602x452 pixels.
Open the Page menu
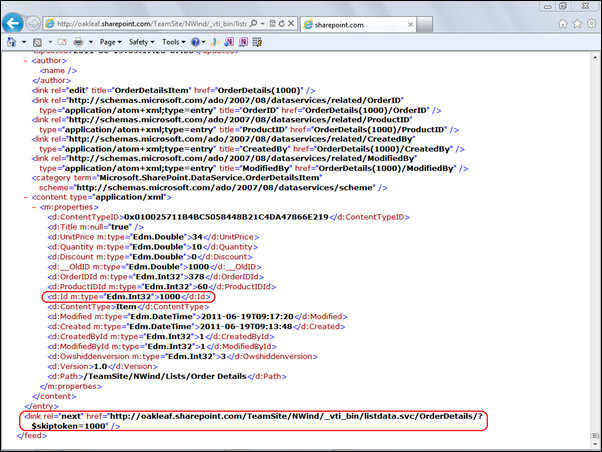[111, 42]
